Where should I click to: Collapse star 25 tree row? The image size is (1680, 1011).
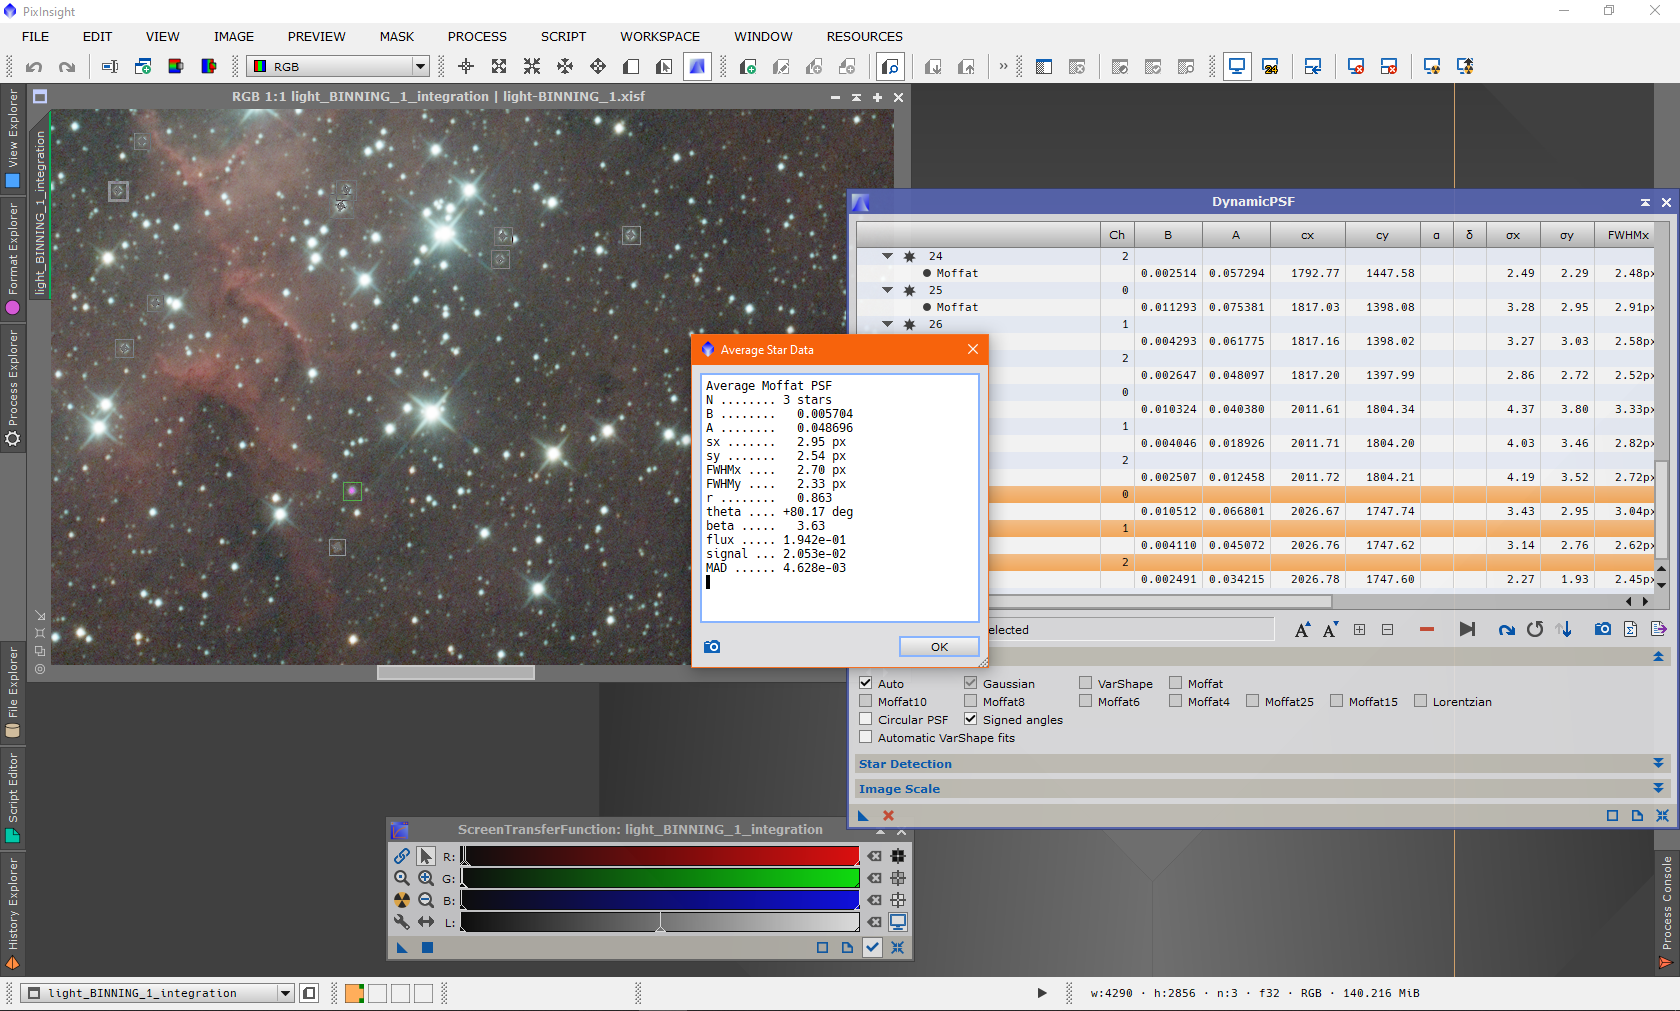pyautogui.click(x=888, y=290)
